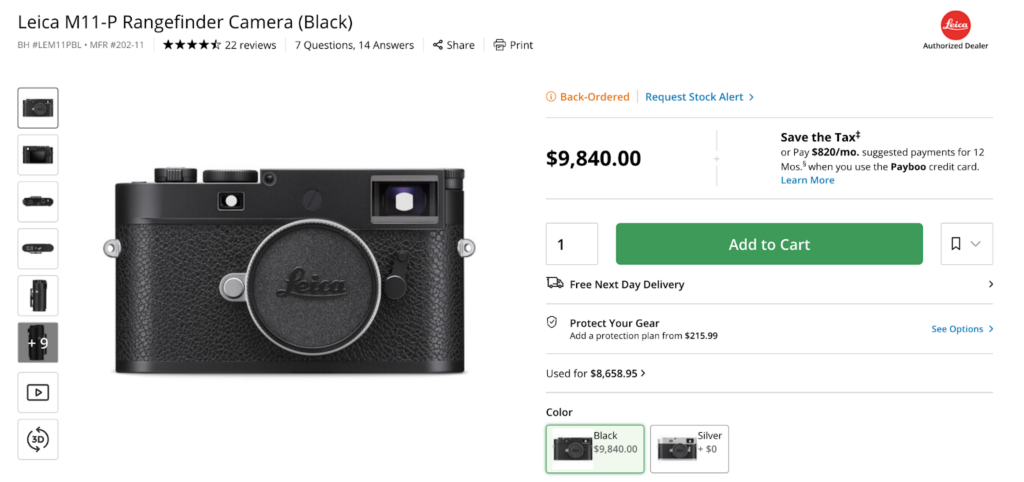Screen dimensions: 1024x482
Task: Open the 3D rotation view
Action: pos(38,439)
